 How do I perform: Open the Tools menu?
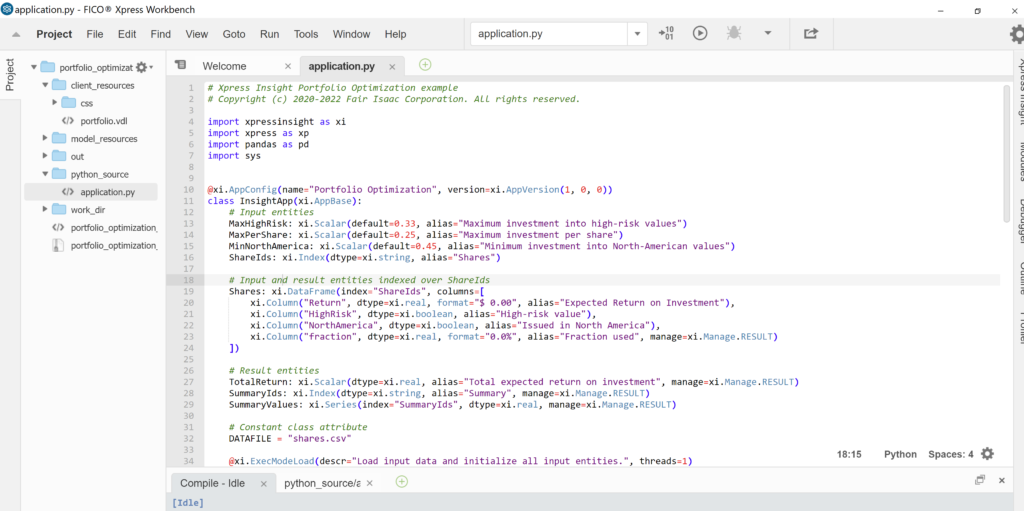(x=306, y=34)
